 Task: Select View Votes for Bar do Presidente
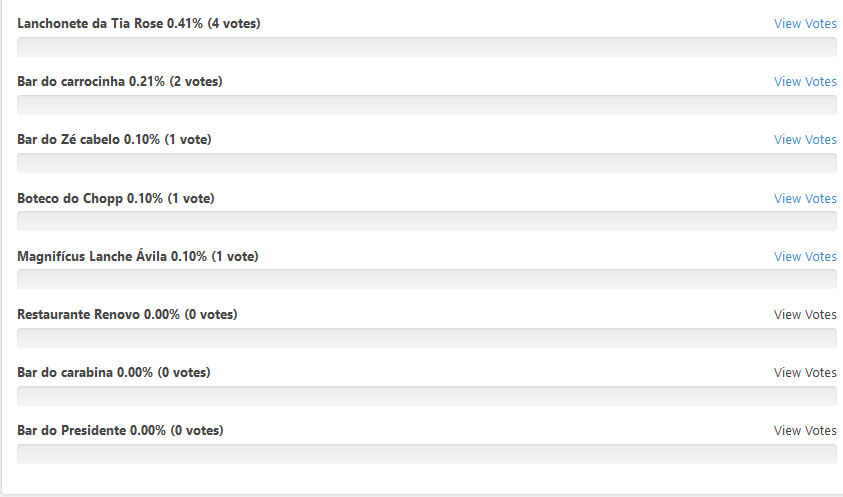[x=805, y=431]
